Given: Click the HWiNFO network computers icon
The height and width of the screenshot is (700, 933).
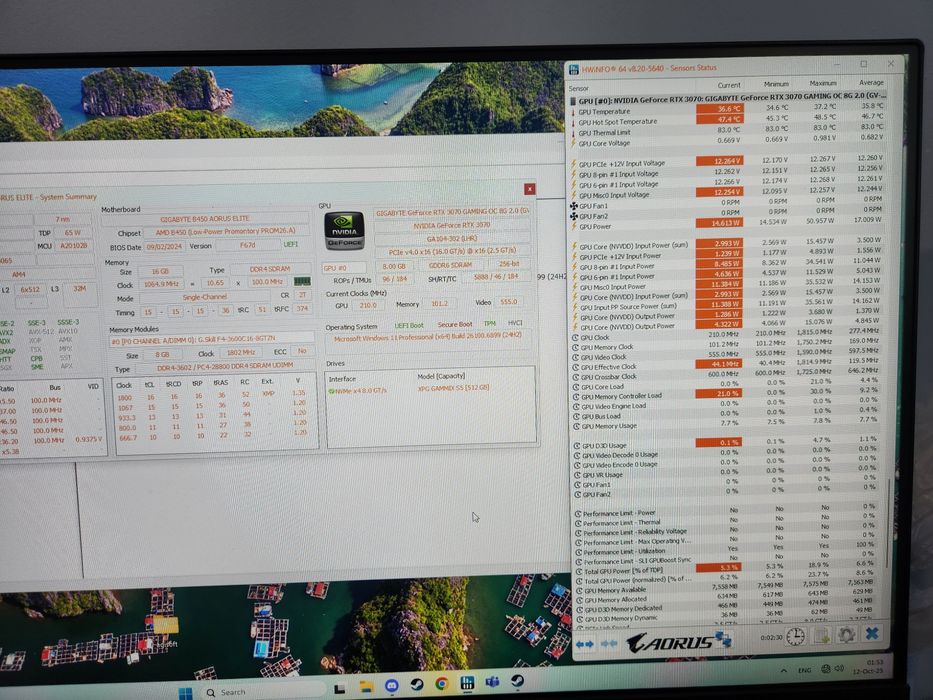Looking at the screenshot, I should (722, 639).
